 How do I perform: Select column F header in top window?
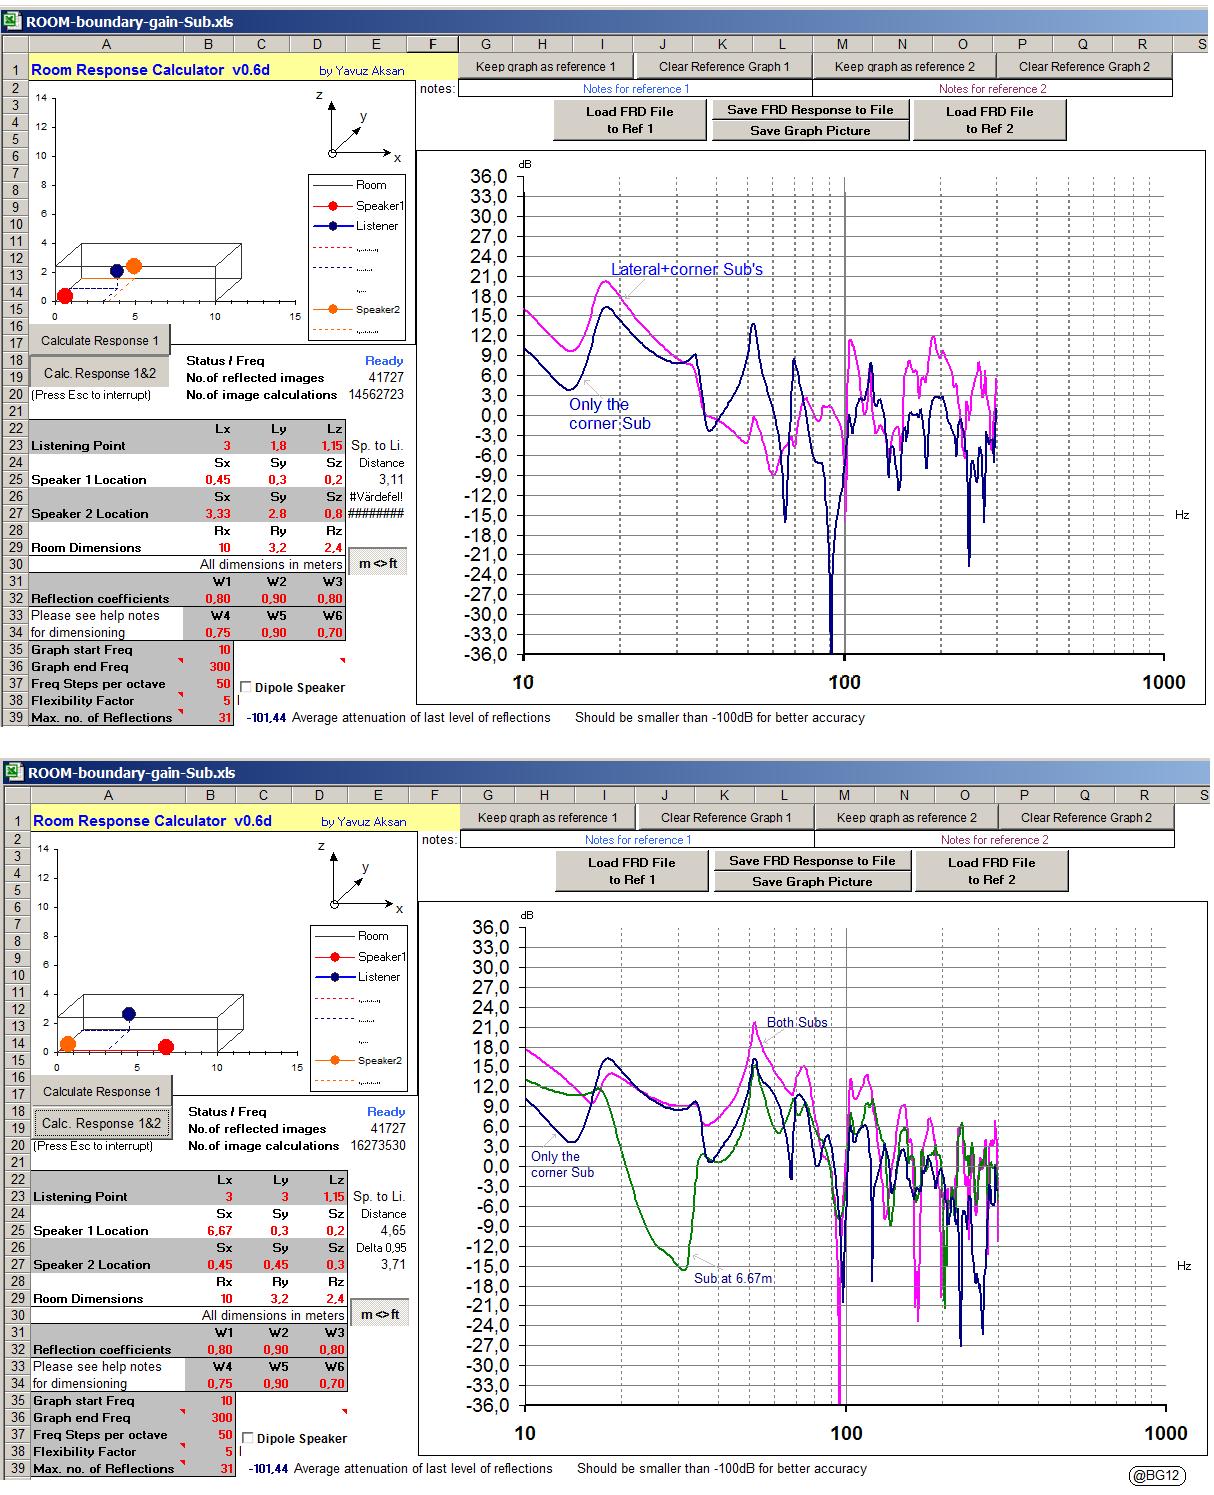(432, 44)
